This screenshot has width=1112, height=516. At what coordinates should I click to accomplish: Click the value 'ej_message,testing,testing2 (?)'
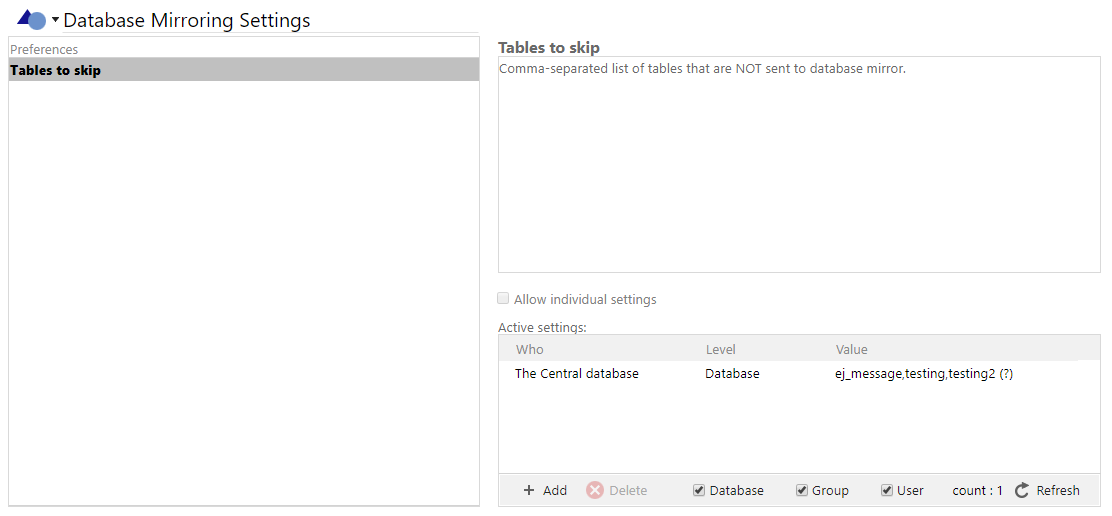(x=924, y=374)
